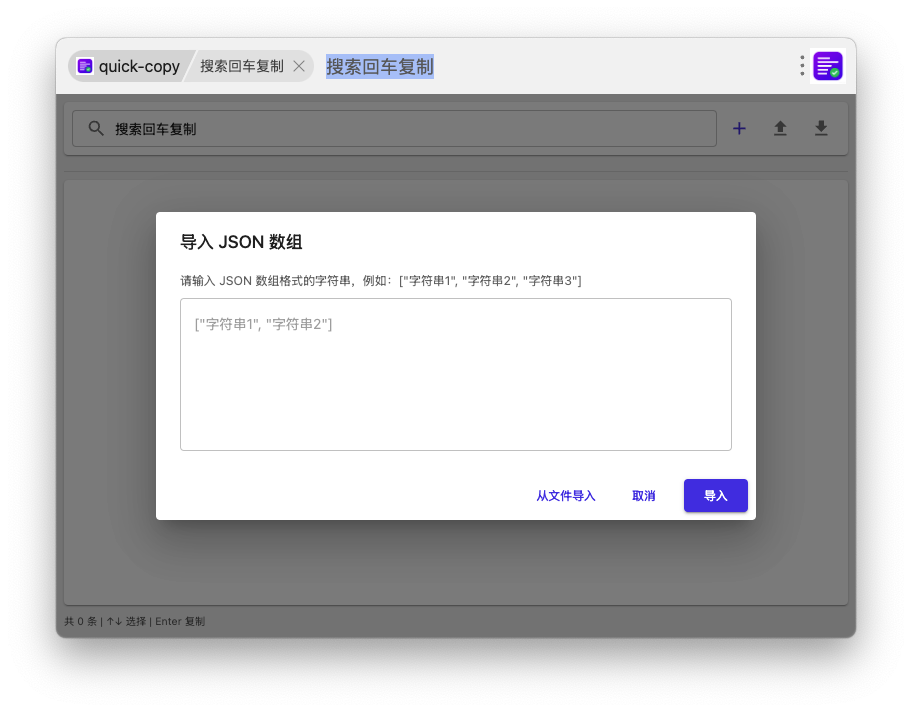Click inside the JSON array text area
912x712 pixels.
click(455, 385)
